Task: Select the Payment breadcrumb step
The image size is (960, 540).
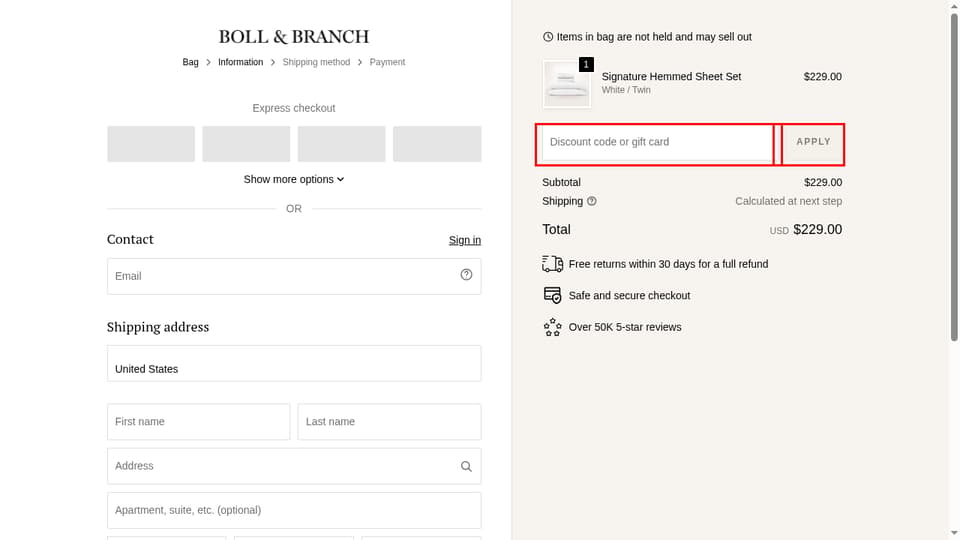Action: (387, 62)
